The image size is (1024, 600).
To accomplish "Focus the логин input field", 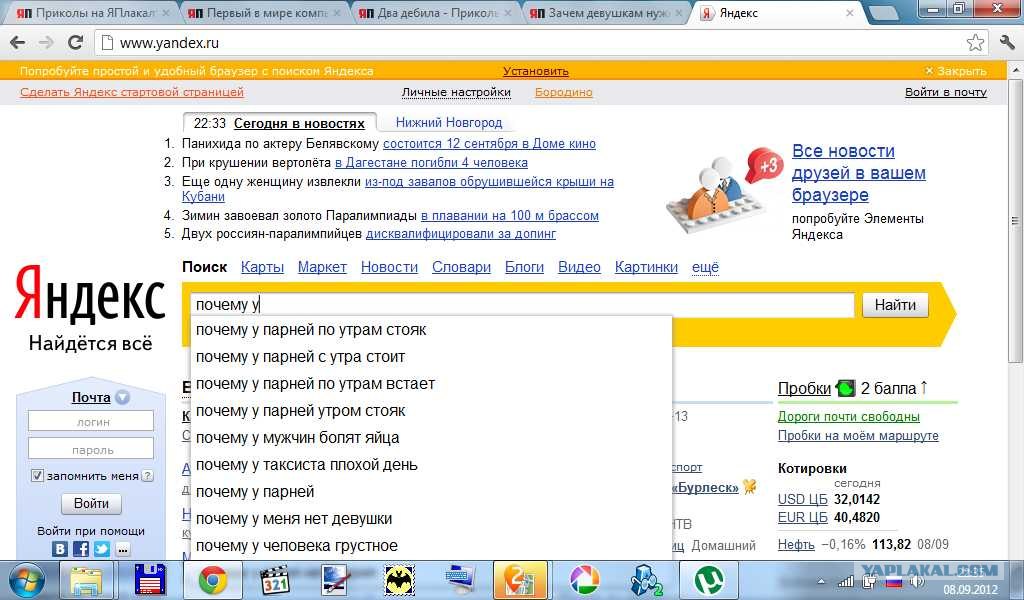I will (91, 421).
